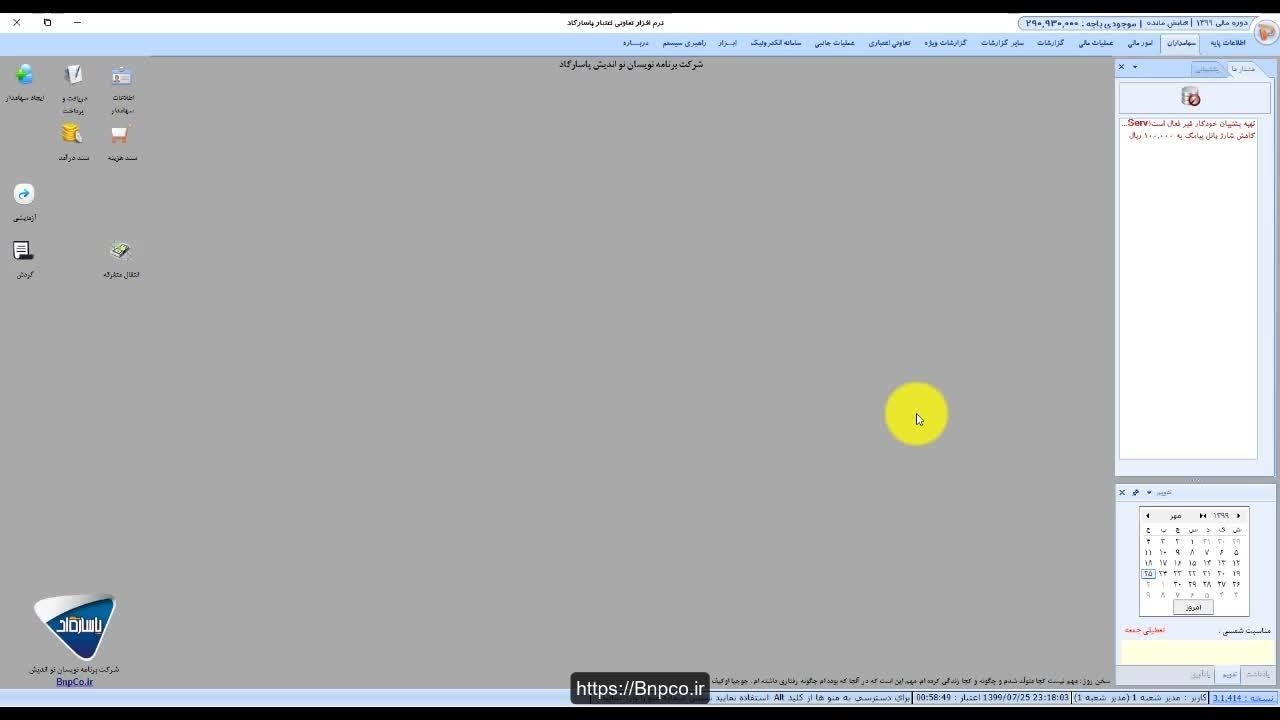
Task: Open the سند درآمد coins icon
Action: [72, 134]
